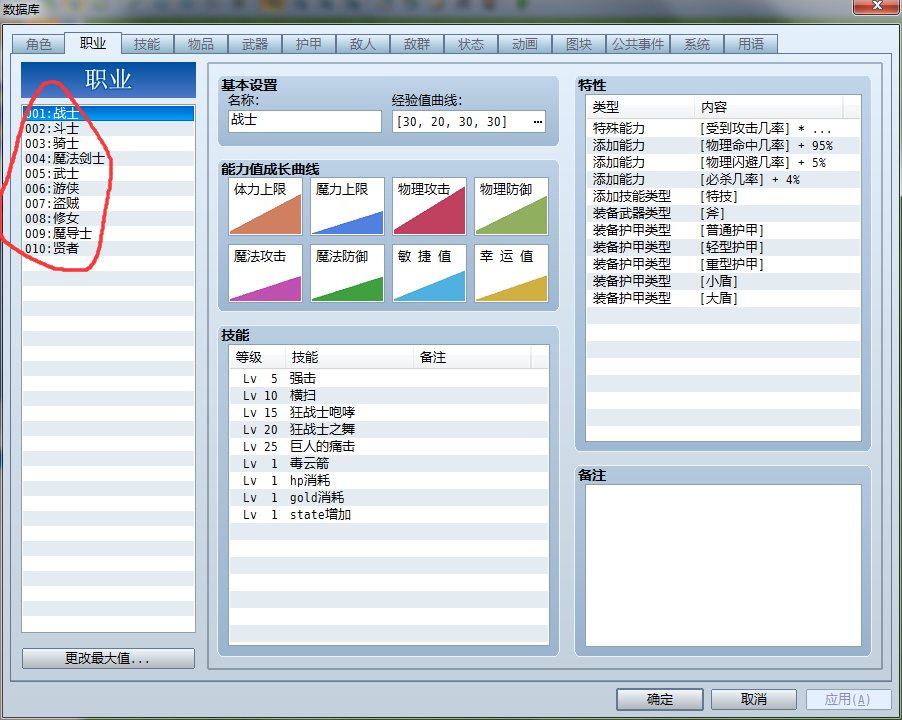Viewport: 902px width, 720px height.
Task: Click the 名称 input field containing 战士
Action: coord(304,121)
